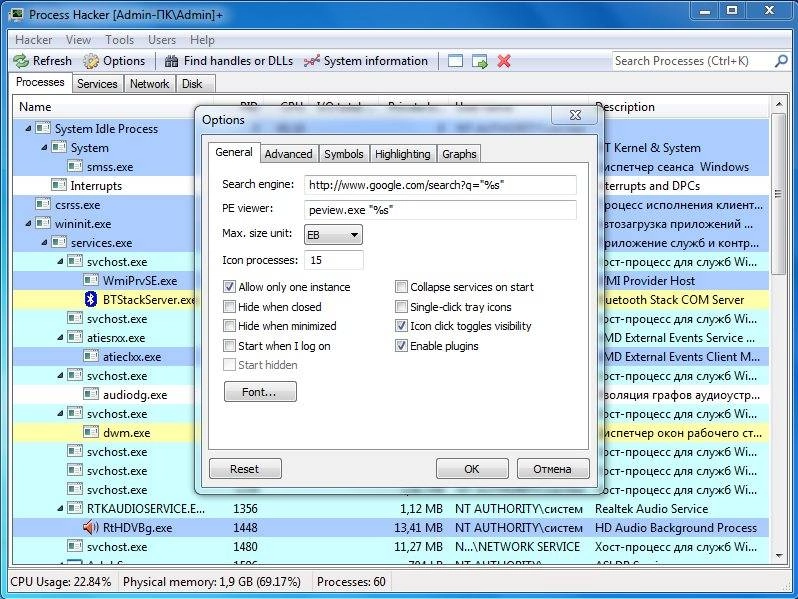The height and width of the screenshot is (599, 798).
Task: Open System information graph icon
Action: [x=311, y=61]
